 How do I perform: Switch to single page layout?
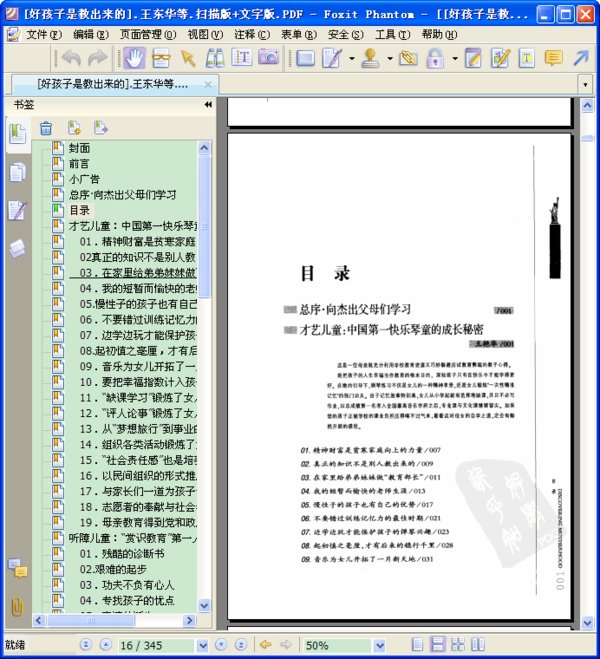click(417, 644)
